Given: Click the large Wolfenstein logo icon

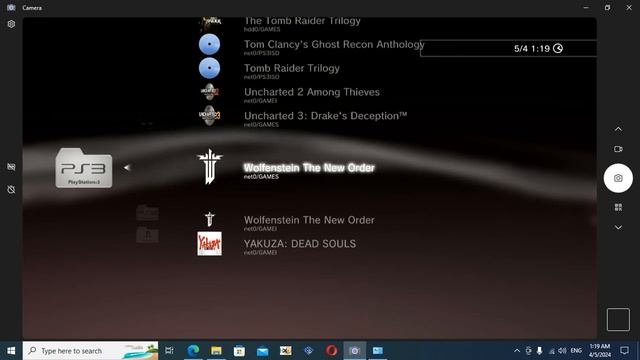Looking at the screenshot, I should click(x=209, y=167).
